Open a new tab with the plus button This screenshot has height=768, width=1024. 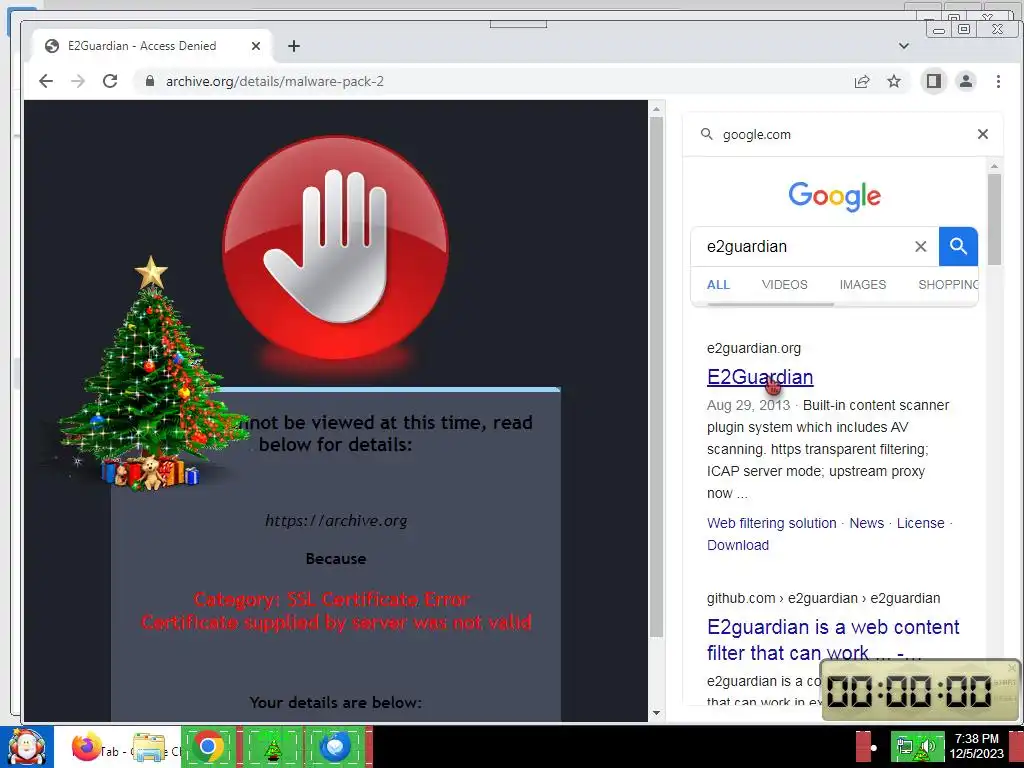(294, 46)
